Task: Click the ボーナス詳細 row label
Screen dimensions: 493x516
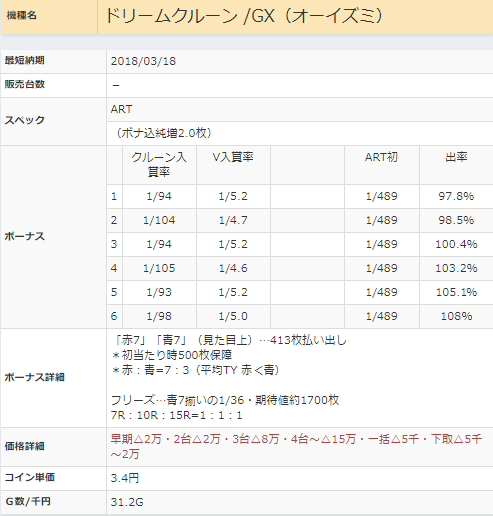Action: click(x=34, y=377)
